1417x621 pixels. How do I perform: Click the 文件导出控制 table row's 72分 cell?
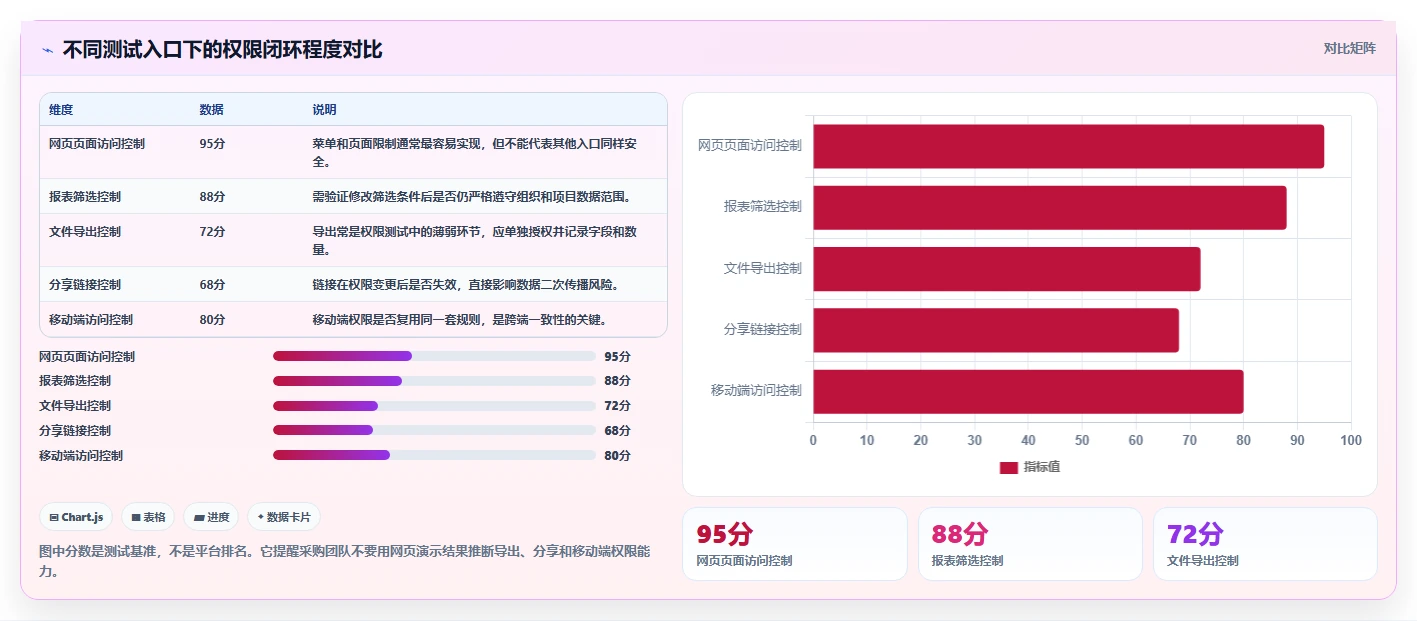(x=212, y=232)
